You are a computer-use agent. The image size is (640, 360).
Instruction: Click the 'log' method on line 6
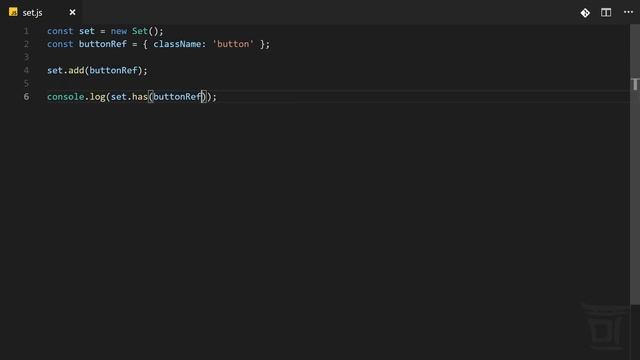[x=97, y=97]
